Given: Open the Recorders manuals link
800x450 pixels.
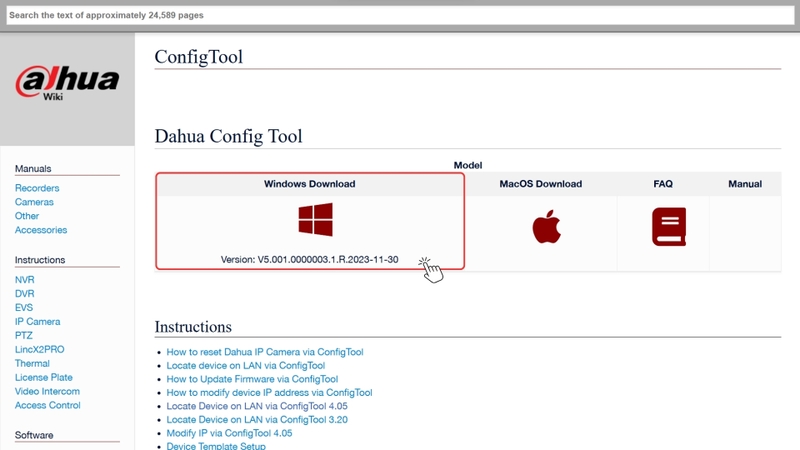Looking at the screenshot, I should pos(37,188).
